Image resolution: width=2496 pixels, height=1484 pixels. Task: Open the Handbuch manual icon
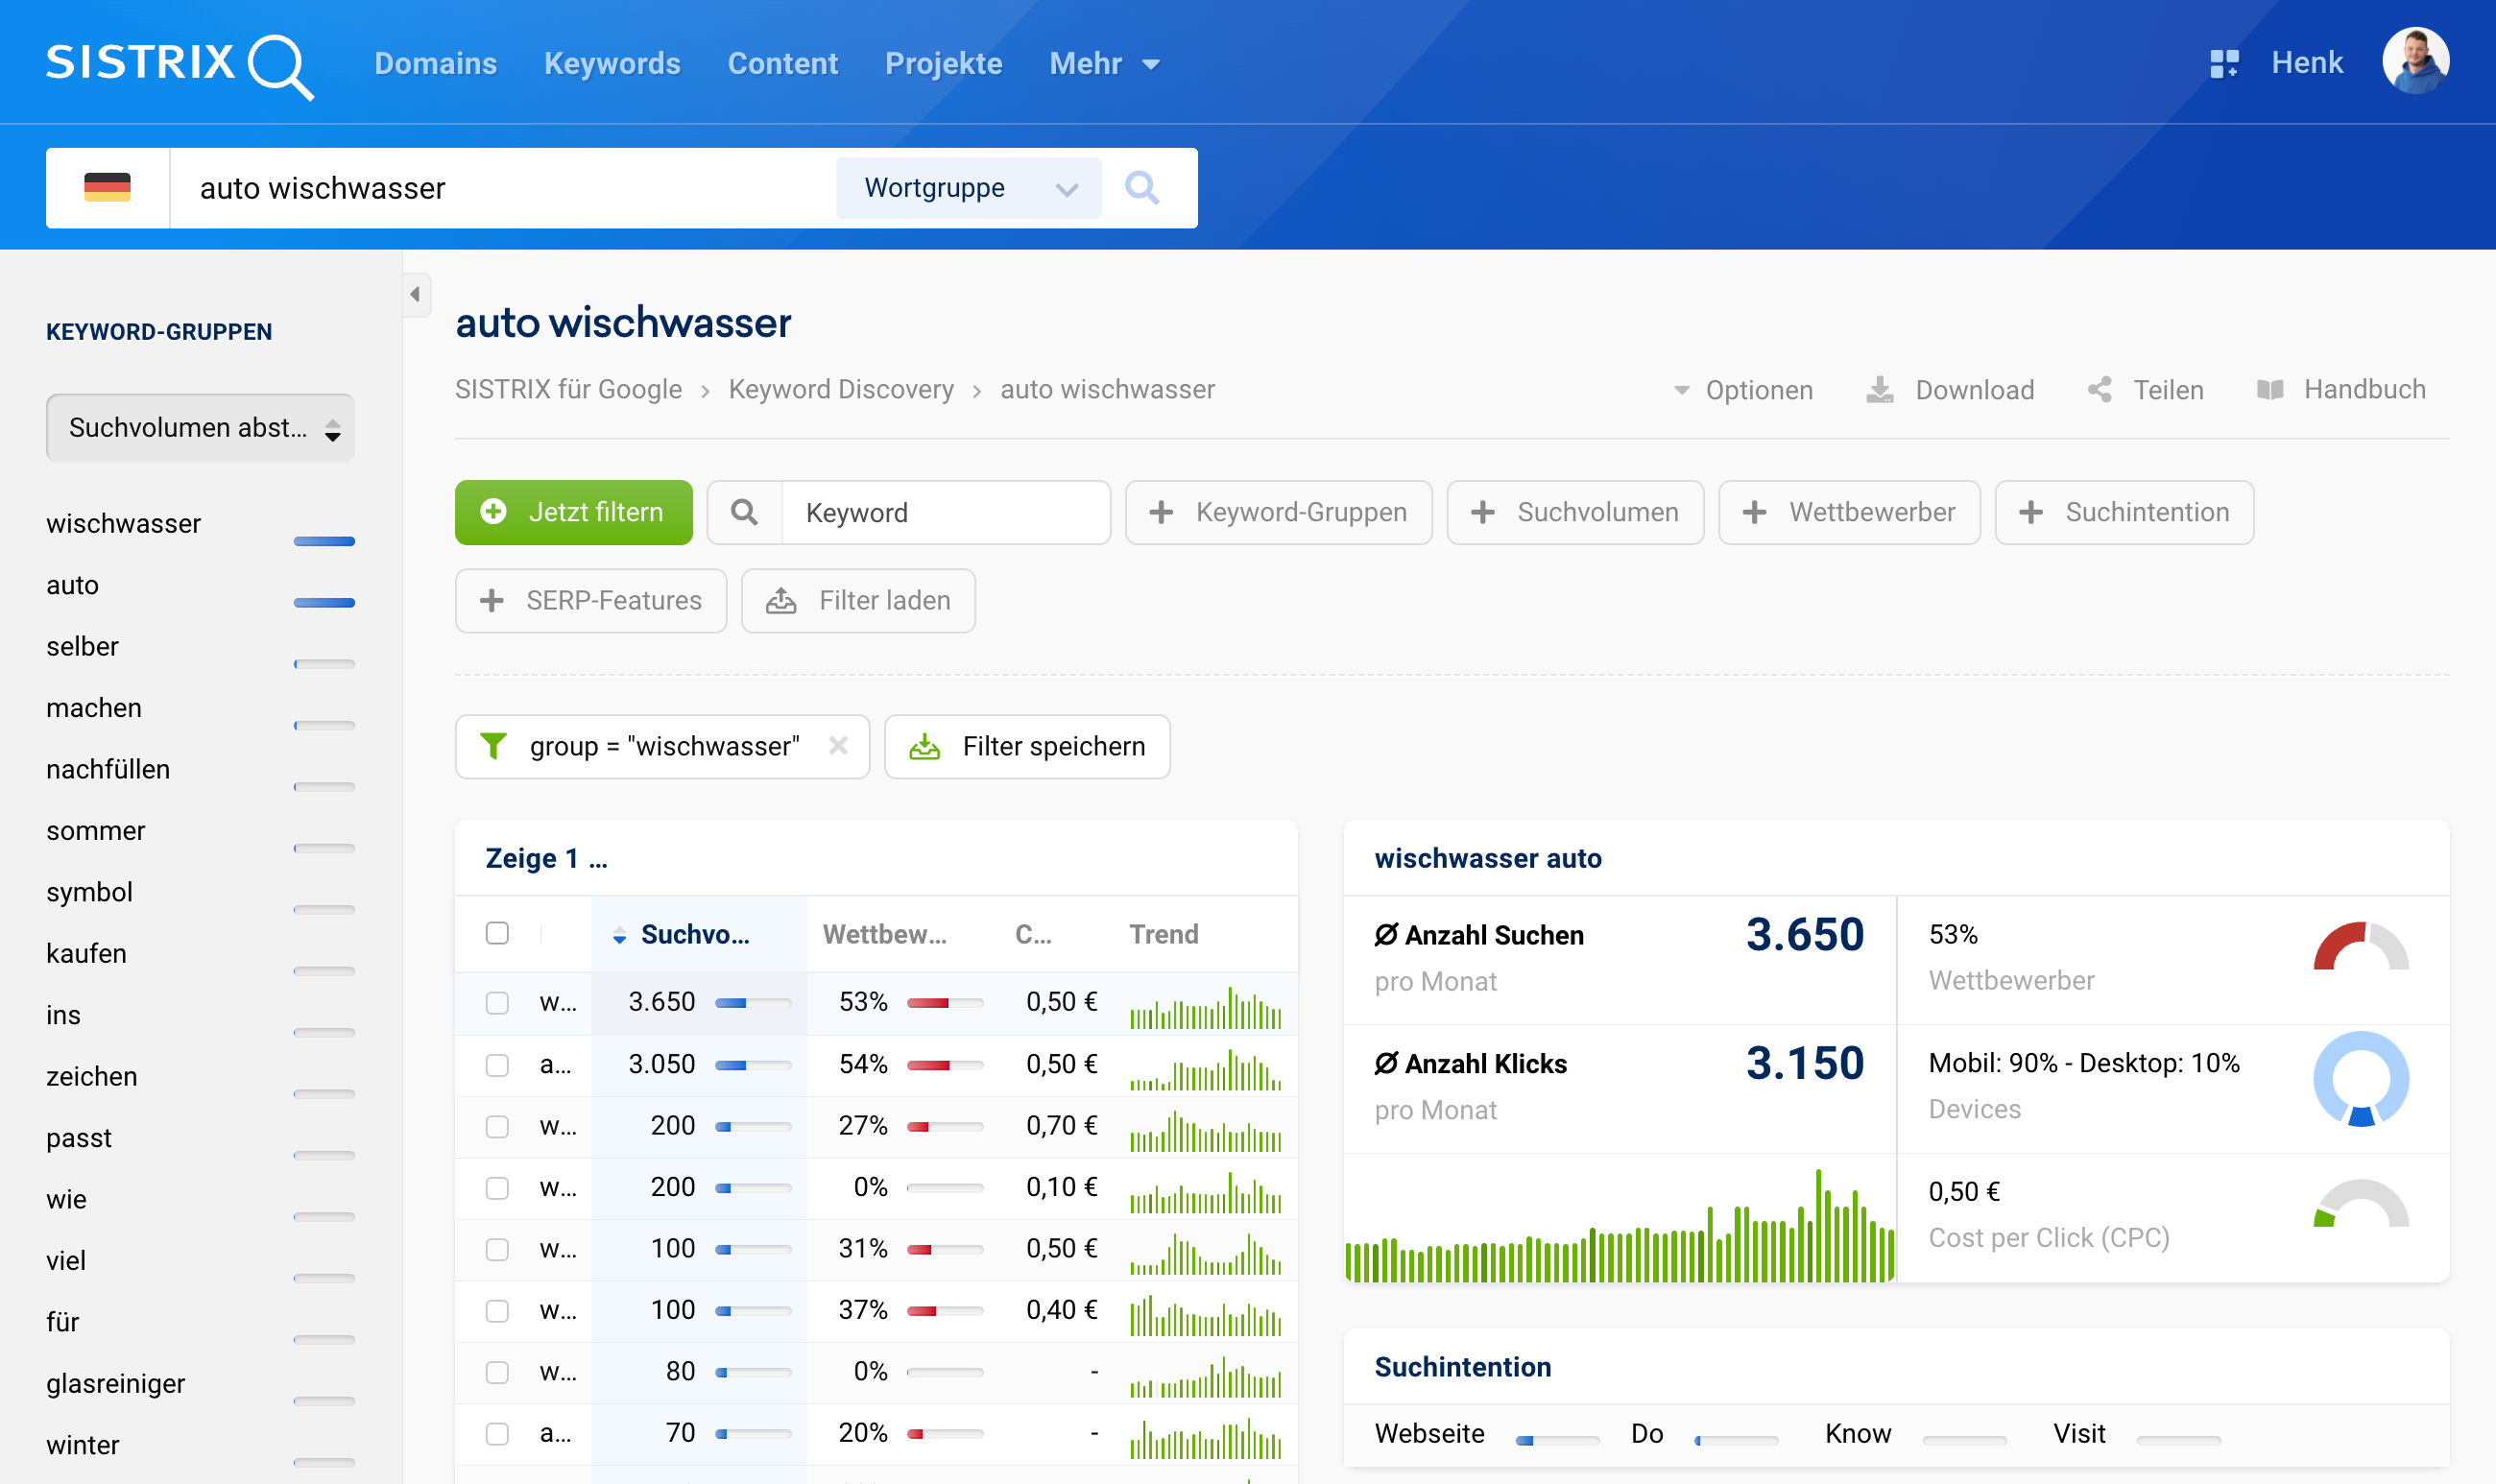(x=2272, y=389)
